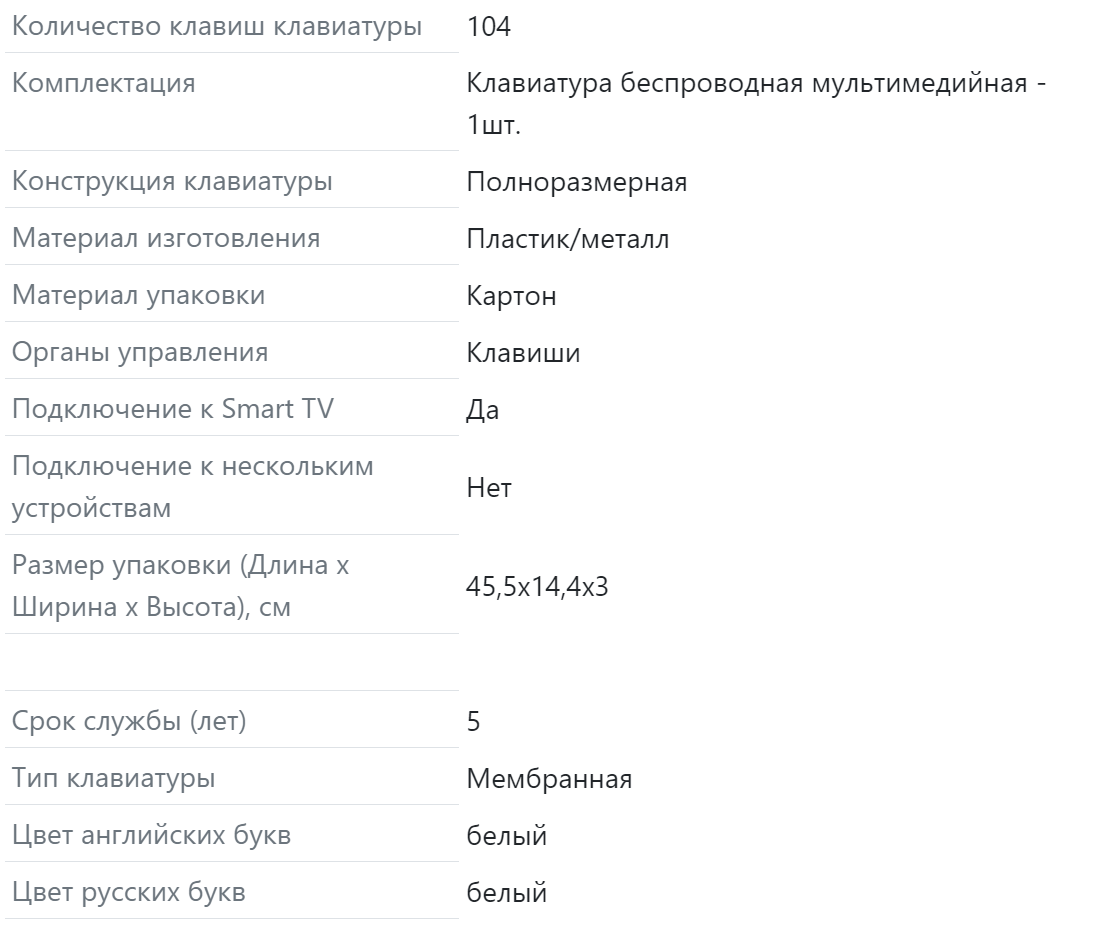Select the 'Комплектация' row label
The width and height of the screenshot is (1093, 949).
click(103, 83)
